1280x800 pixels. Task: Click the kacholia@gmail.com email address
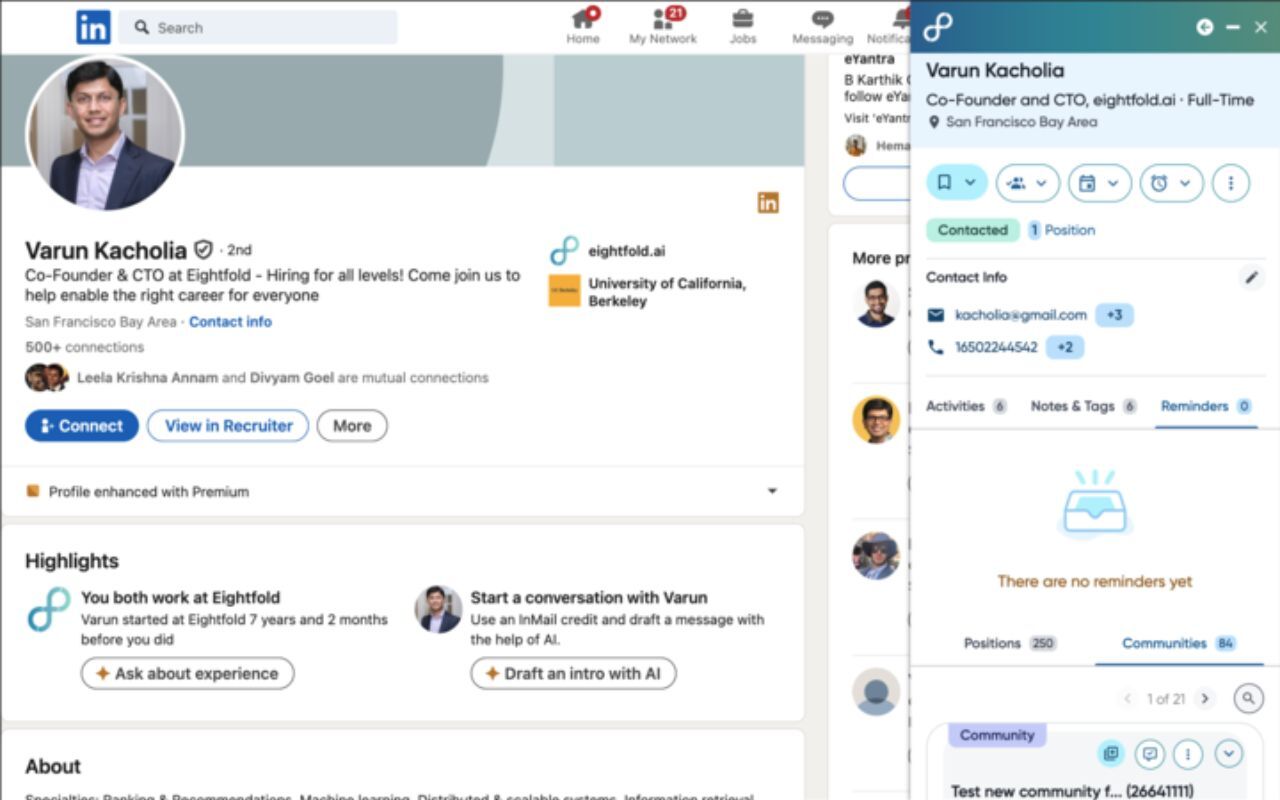point(1021,315)
